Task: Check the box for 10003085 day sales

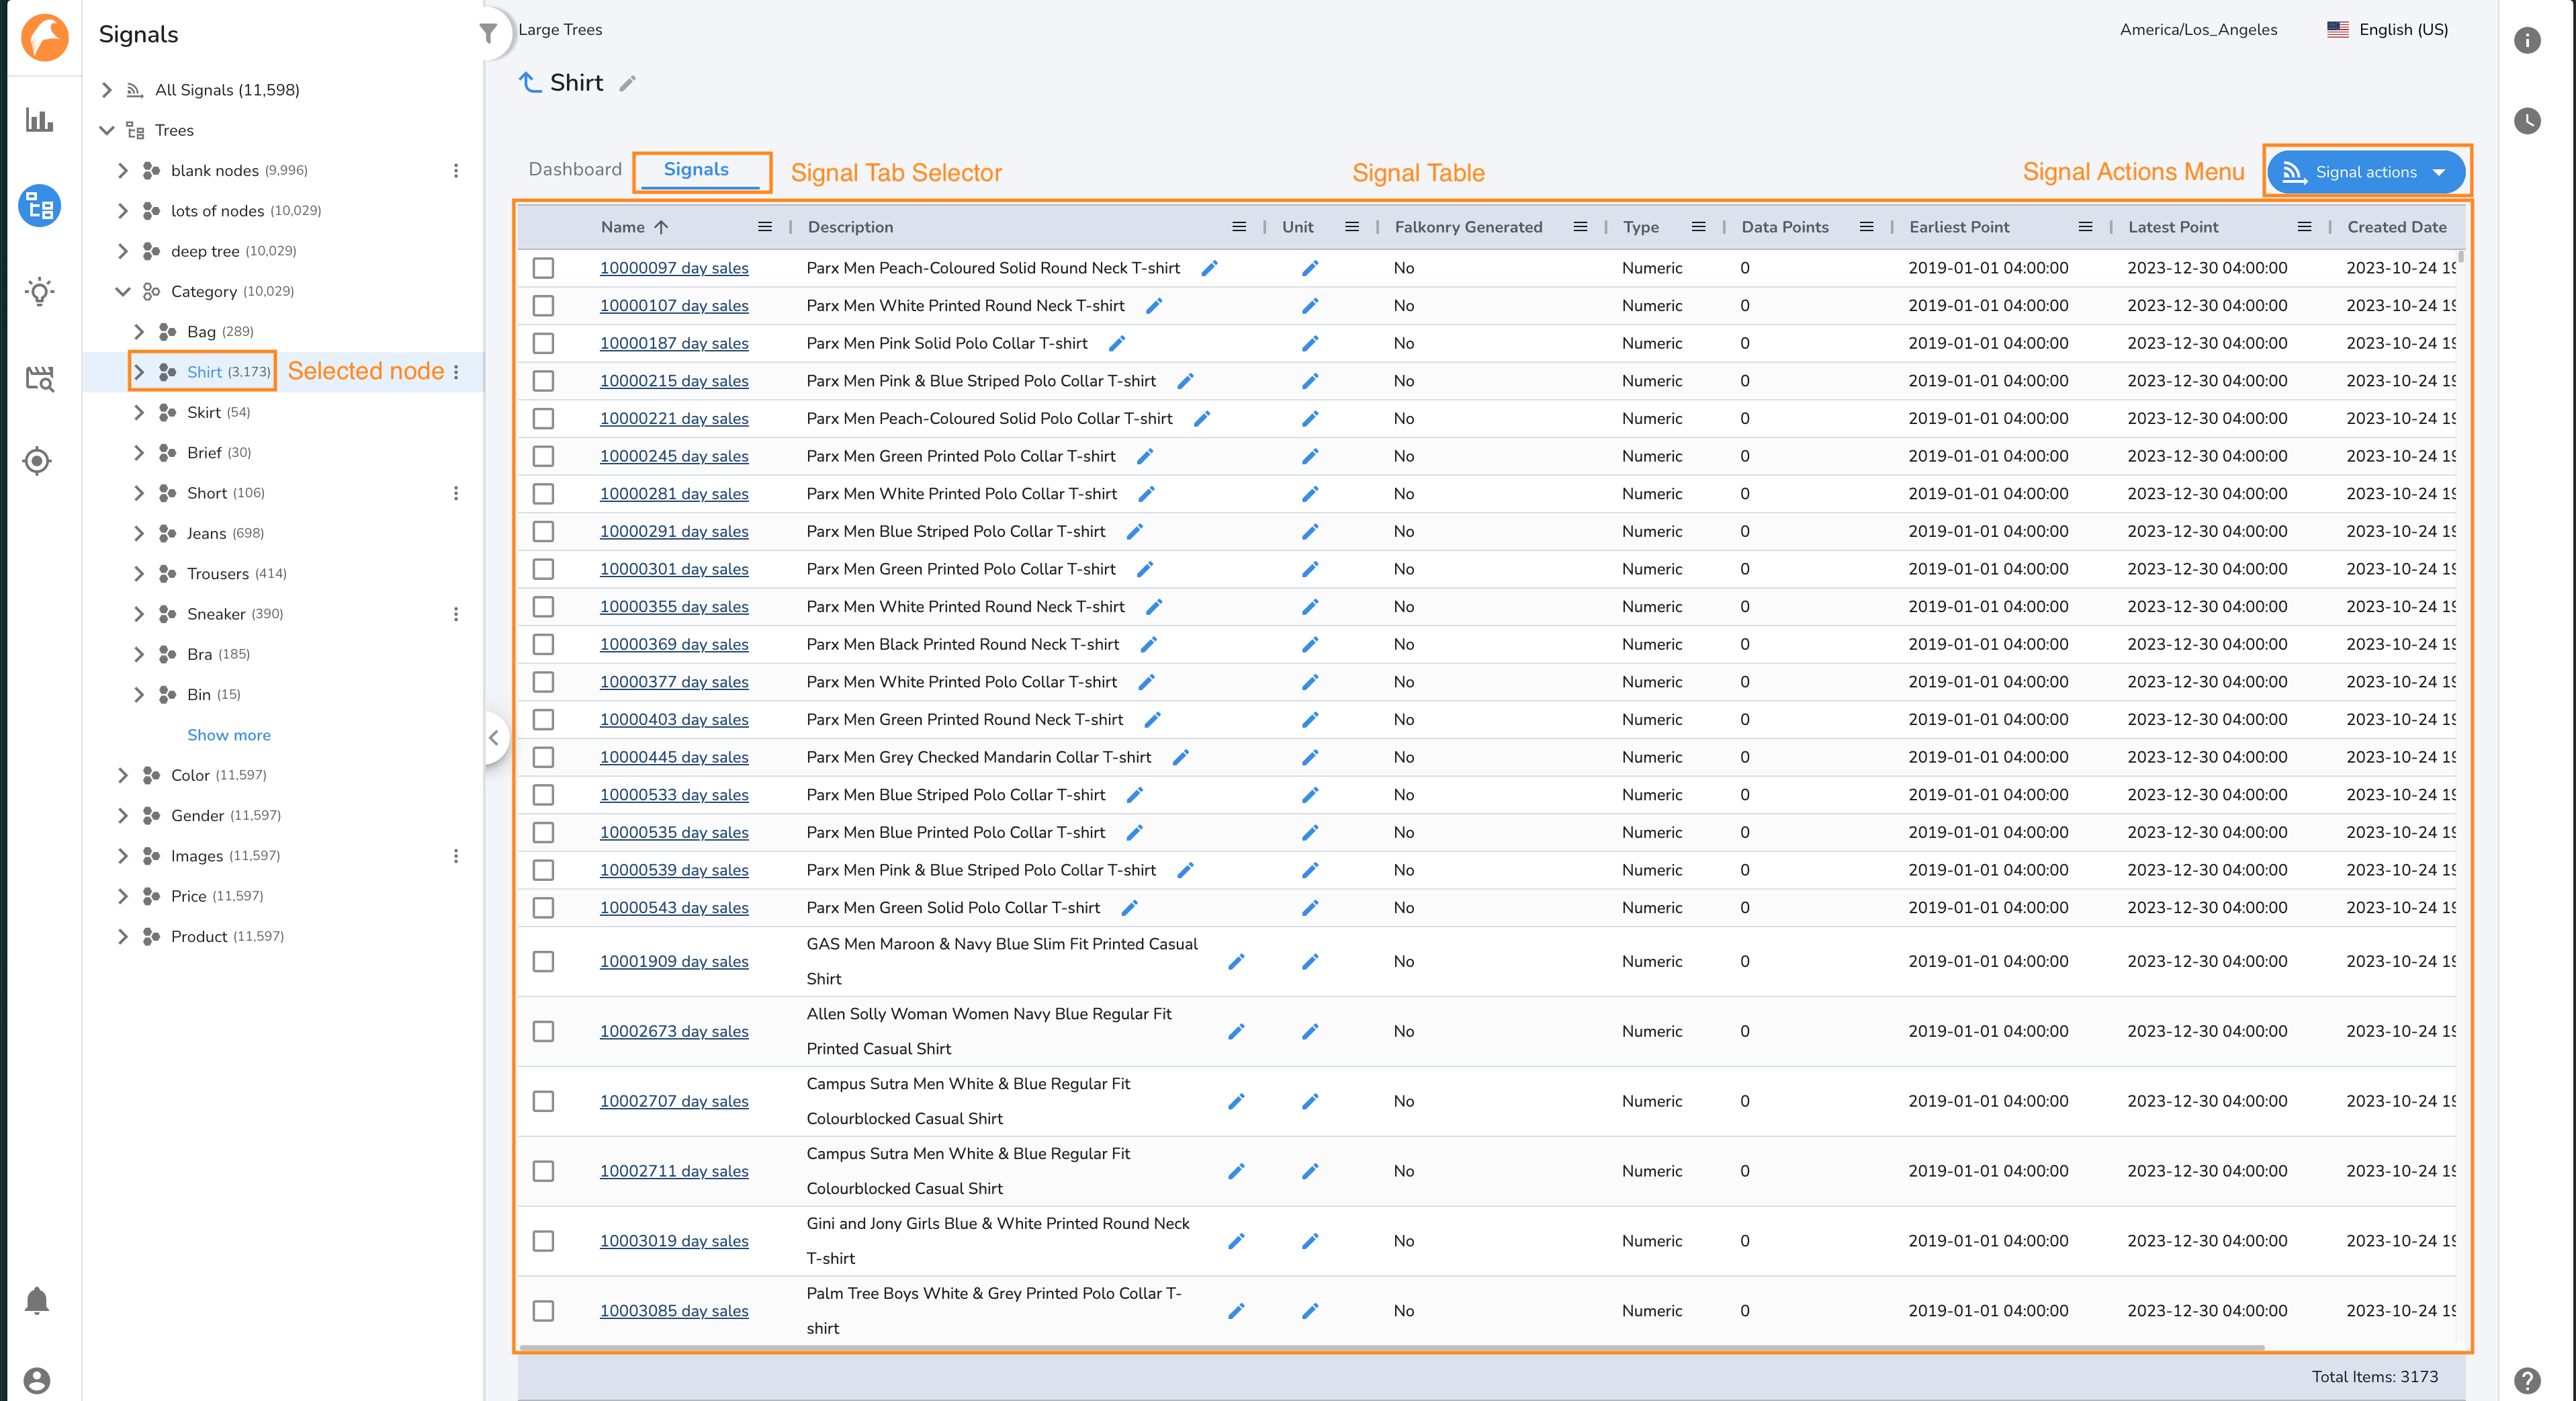Action: click(543, 1311)
